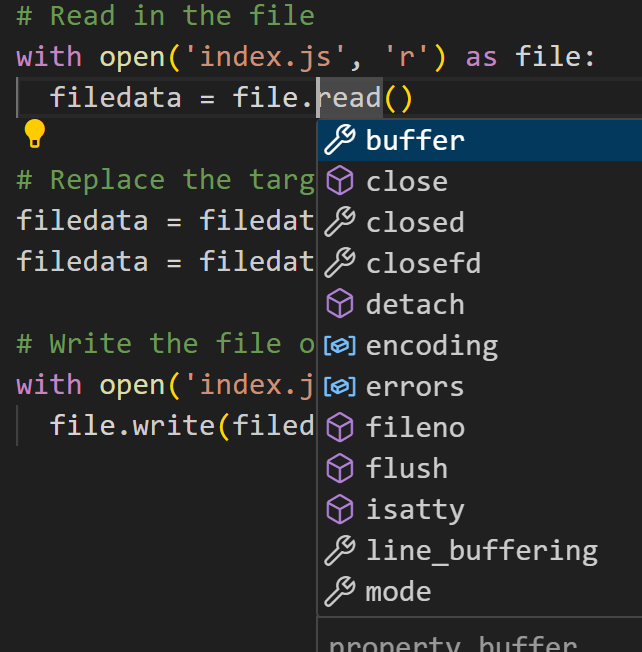642x652 pixels.
Task: Pick the closed property from suggestions
Action: click(480, 222)
